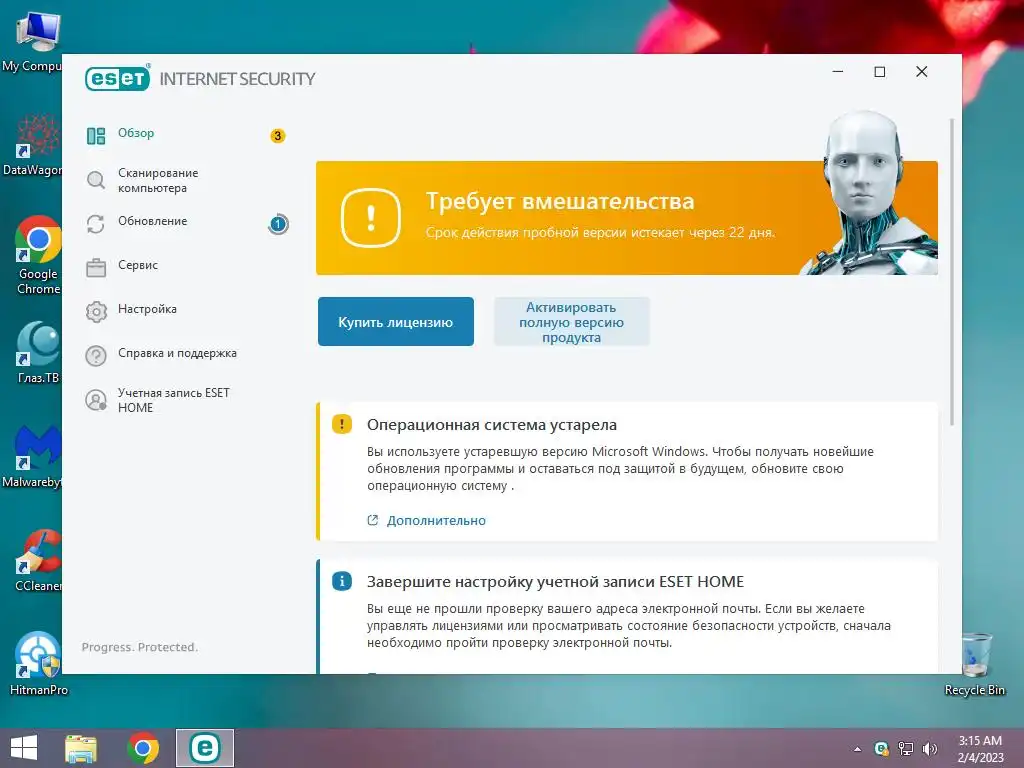Select the Recycle Bin desktop icon
This screenshot has width=1024, height=768.
coord(975,664)
